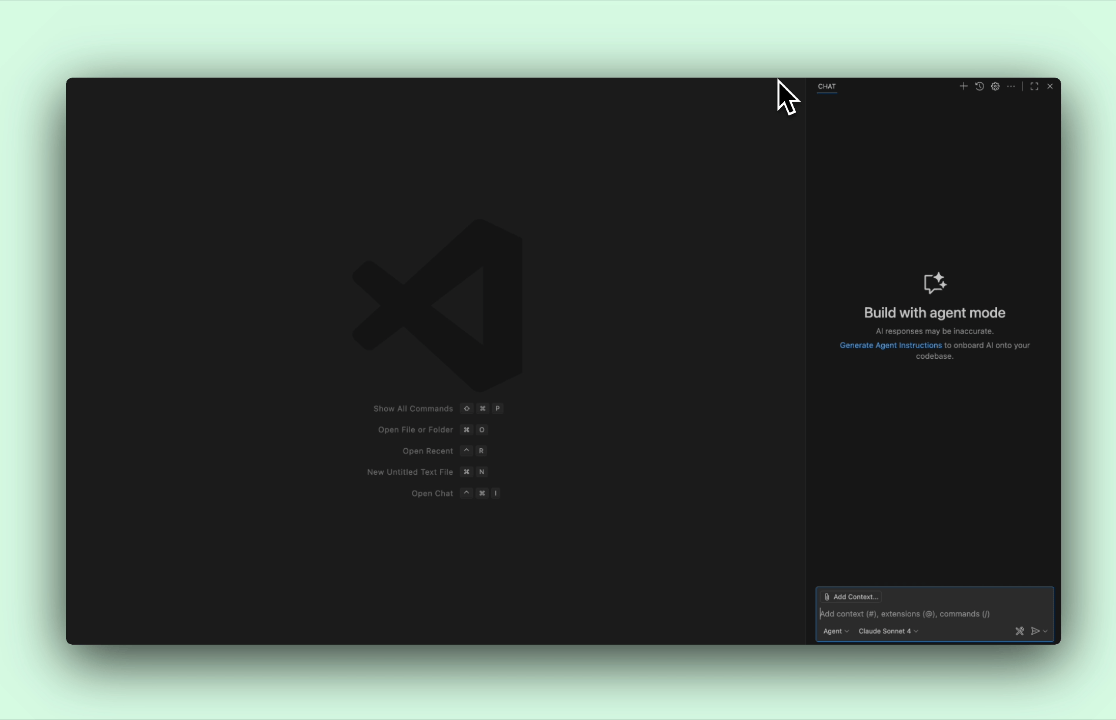Open Show All Commands from the welcome list
The width and height of the screenshot is (1116, 720).
click(413, 408)
